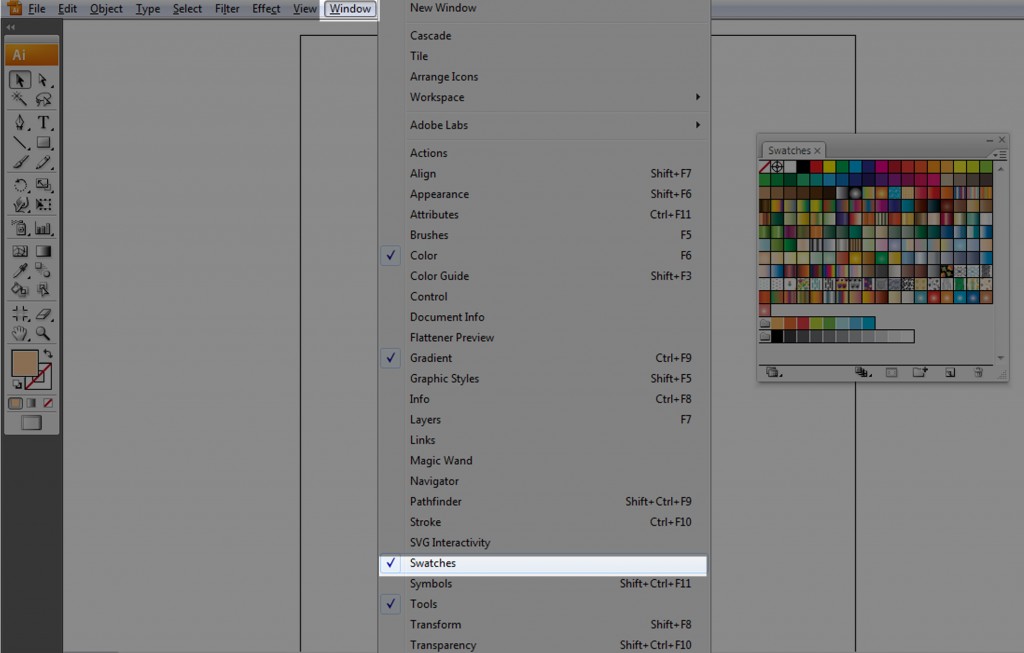
Task: Toggle the checked Gradient panel entry
Action: [430, 358]
